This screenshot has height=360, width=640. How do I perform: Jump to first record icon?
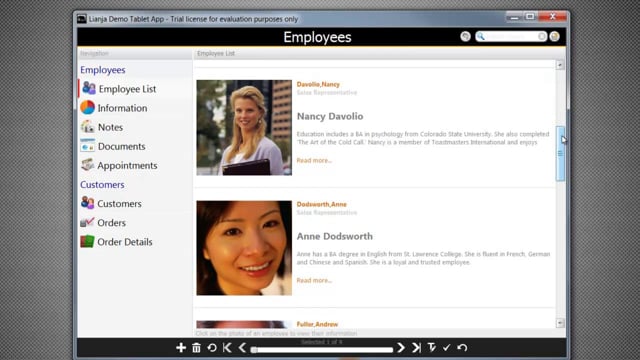pos(227,347)
